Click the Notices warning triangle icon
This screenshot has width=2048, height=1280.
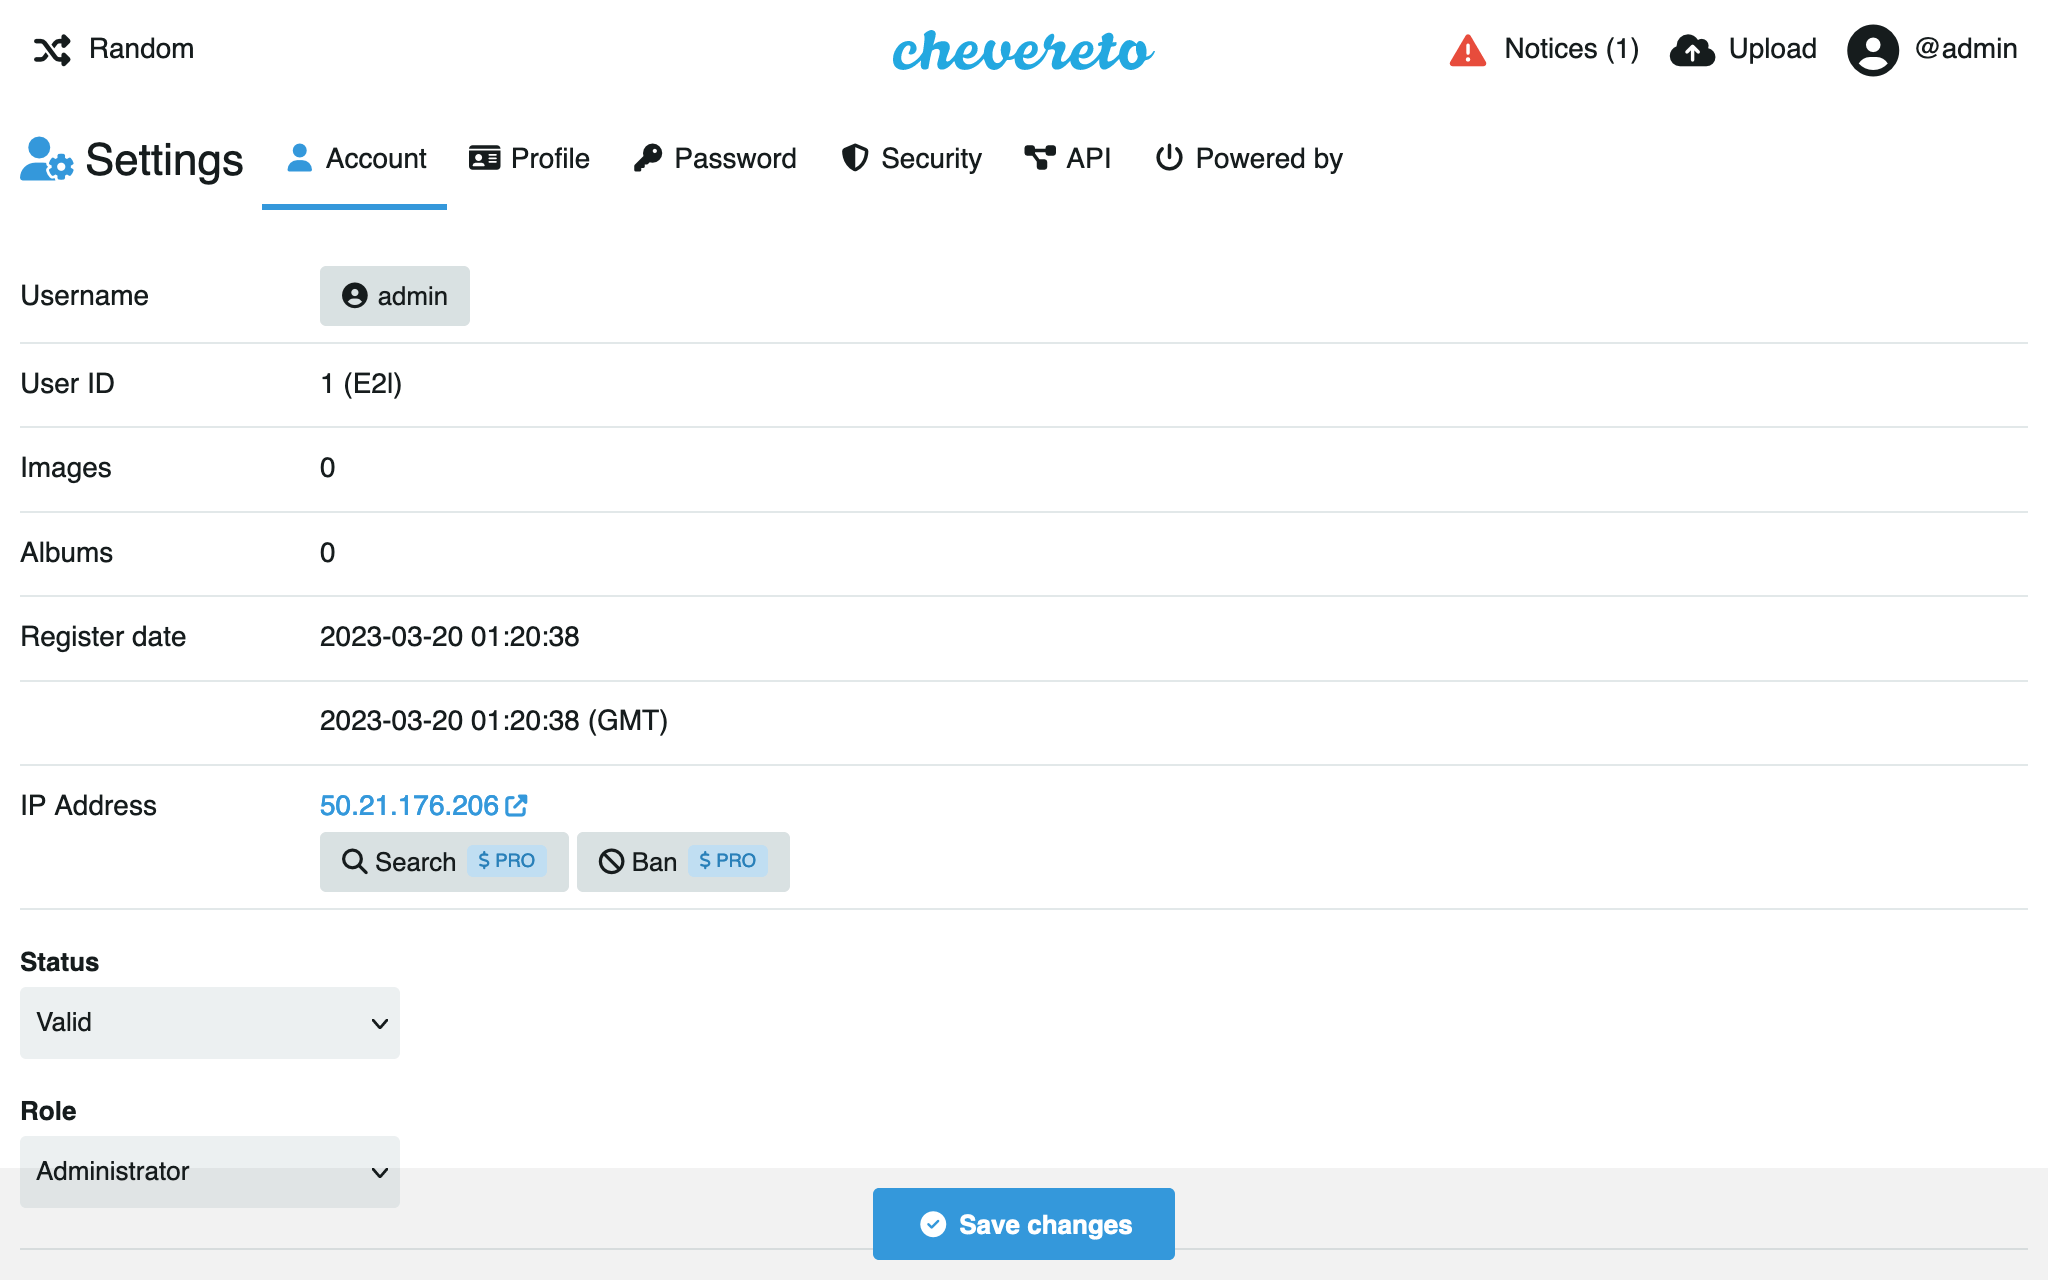pyautogui.click(x=1467, y=50)
